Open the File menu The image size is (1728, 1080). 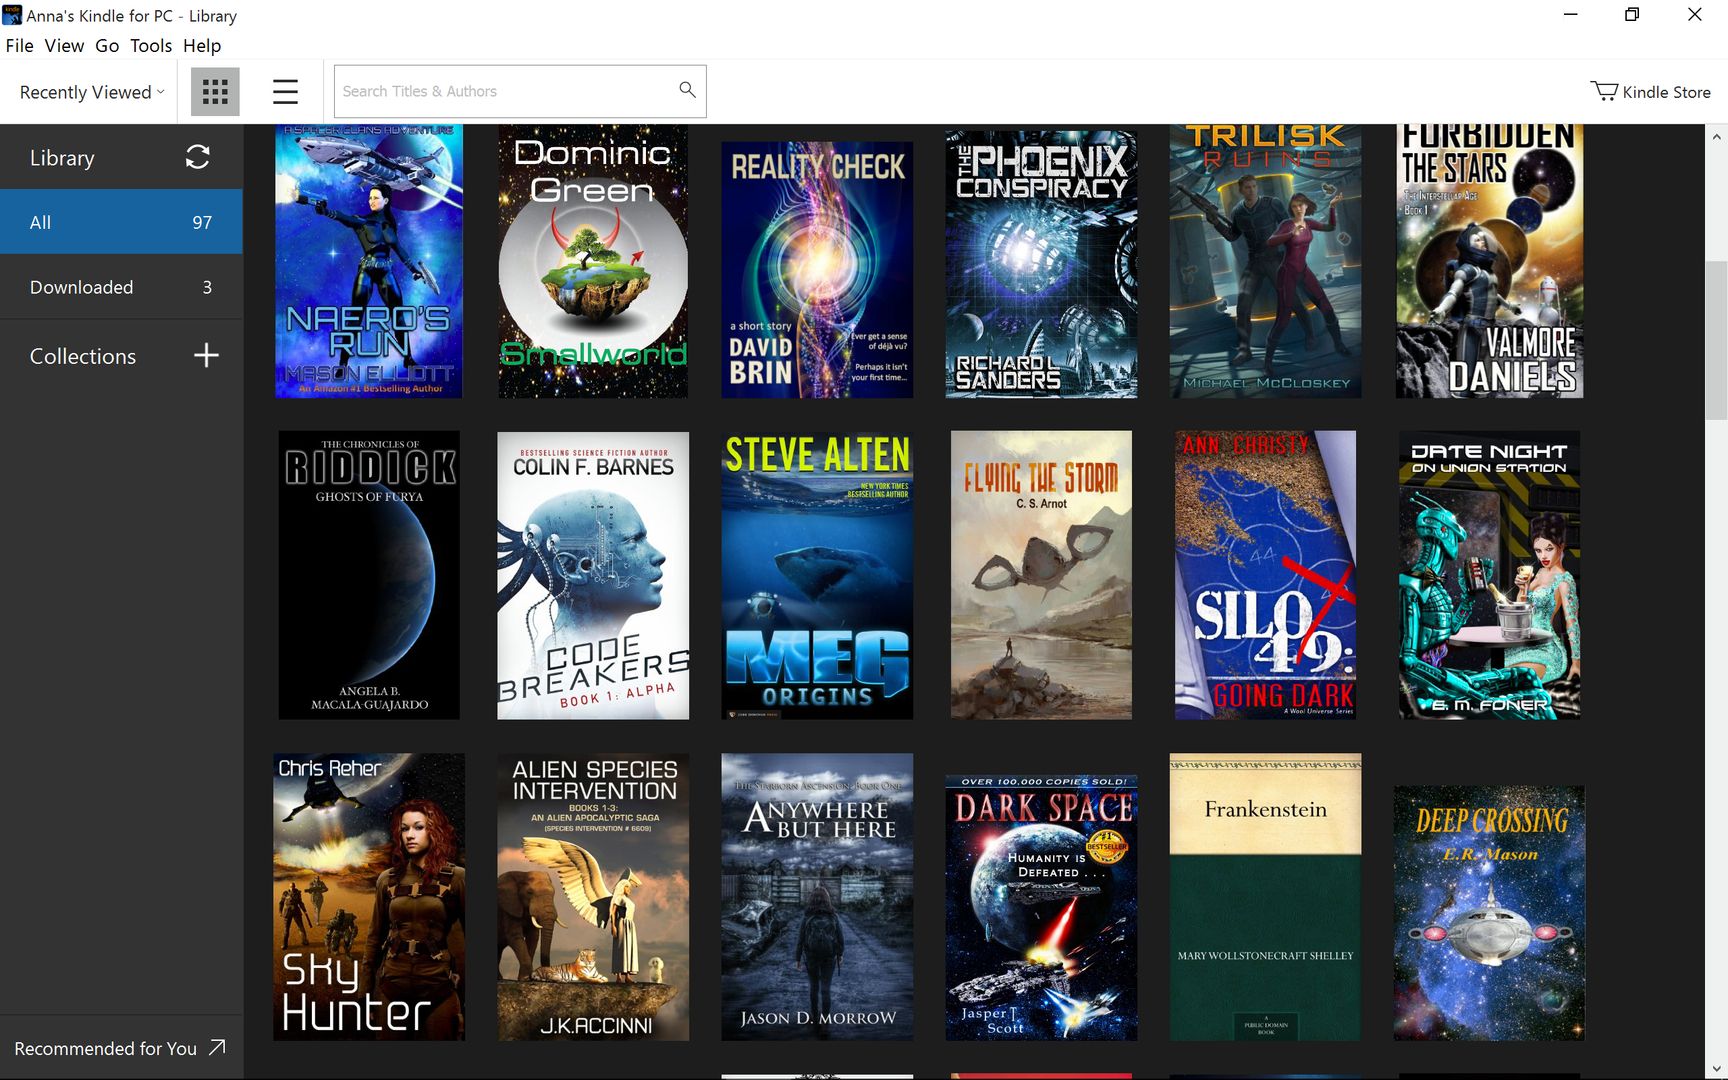click(x=19, y=45)
